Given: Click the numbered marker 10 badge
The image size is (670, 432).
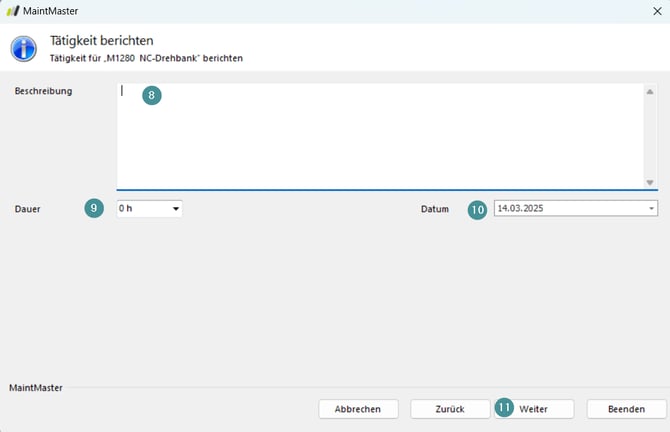Looking at the screenshot, I should click(x=477, y=209).
